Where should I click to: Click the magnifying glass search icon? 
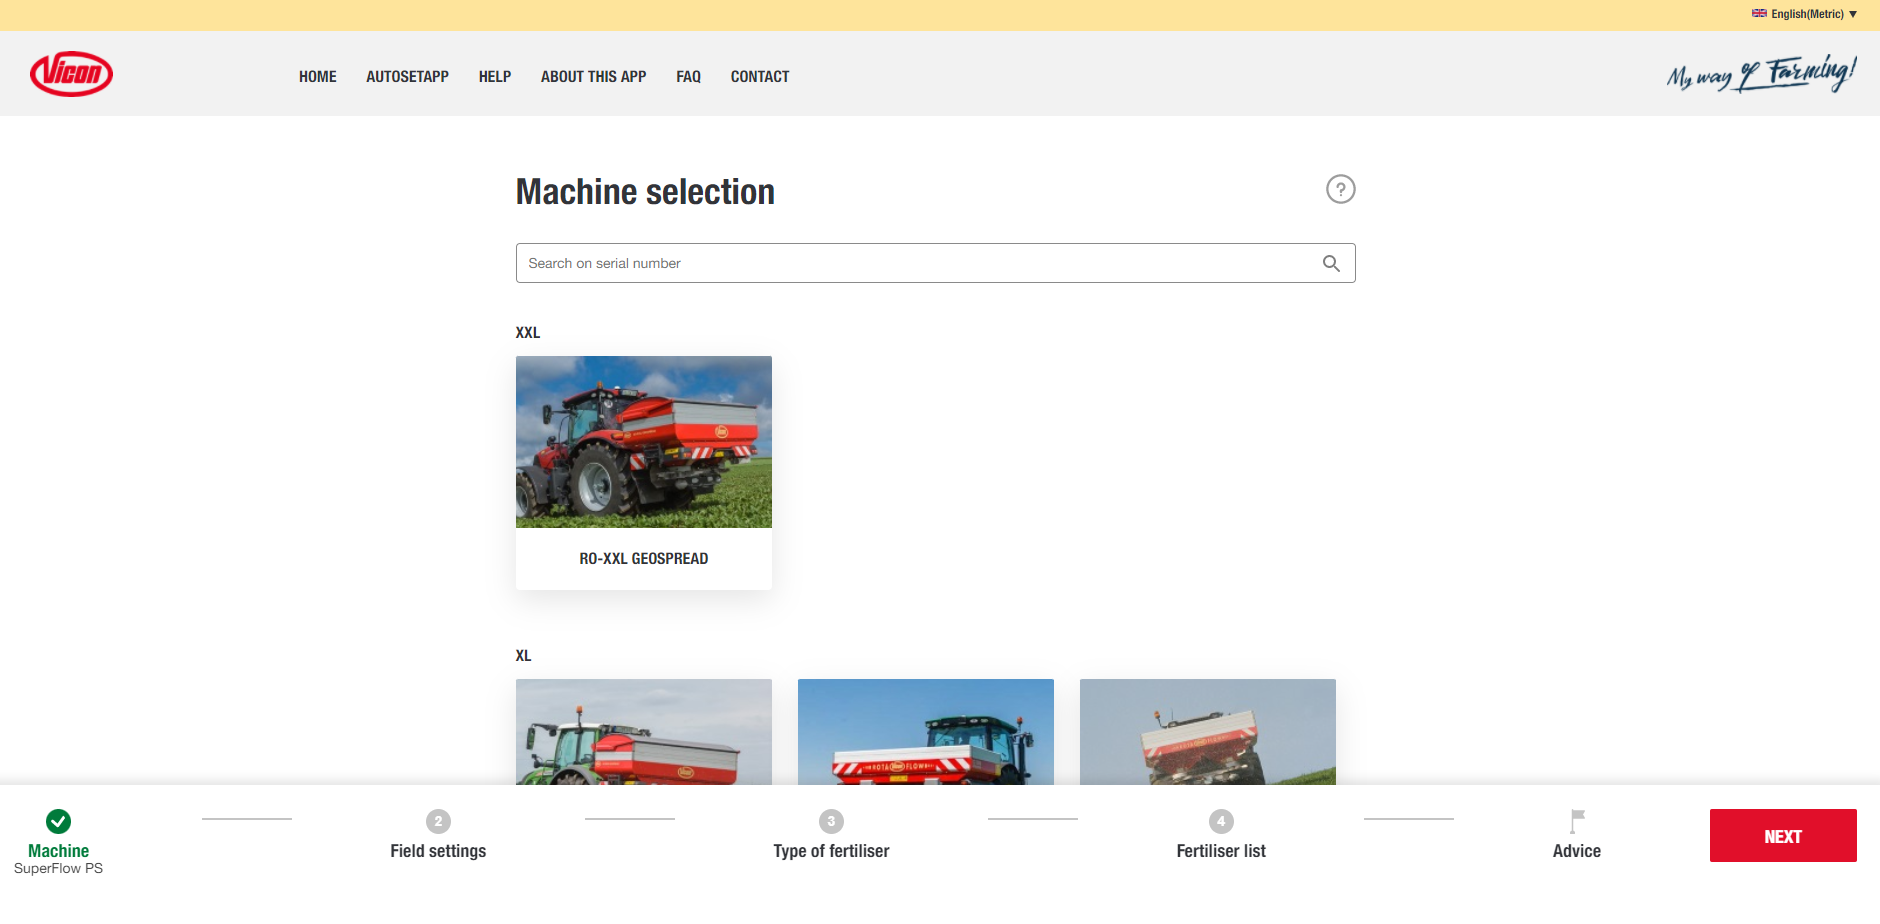coord(1331,263)
